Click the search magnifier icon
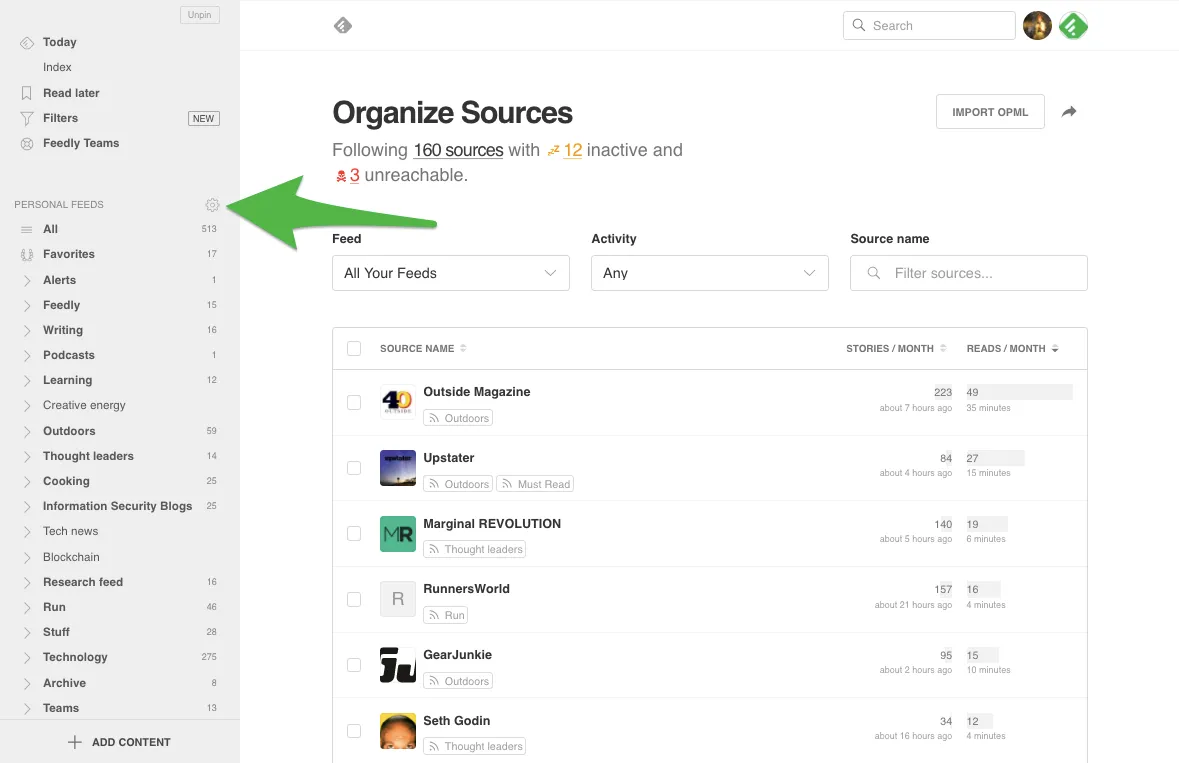 [x=859, y=25]
